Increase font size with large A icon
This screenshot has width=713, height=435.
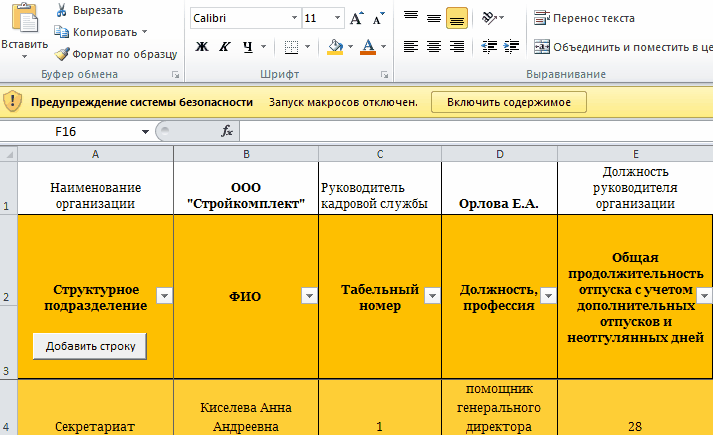click(x=357, y=18)
